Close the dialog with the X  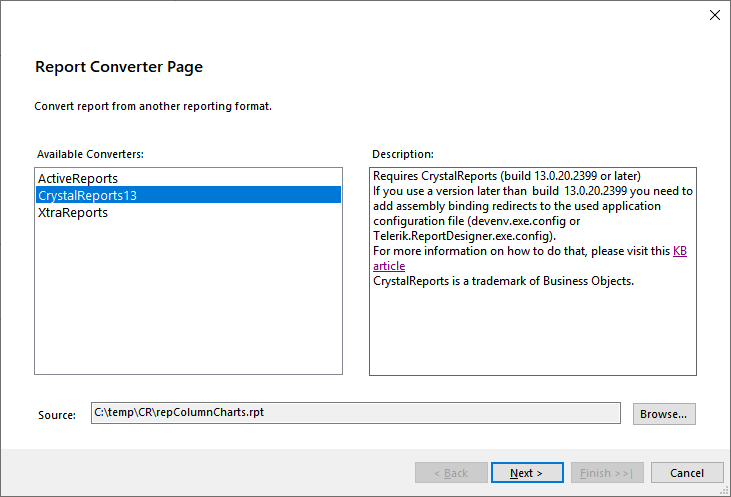(715, 15)
